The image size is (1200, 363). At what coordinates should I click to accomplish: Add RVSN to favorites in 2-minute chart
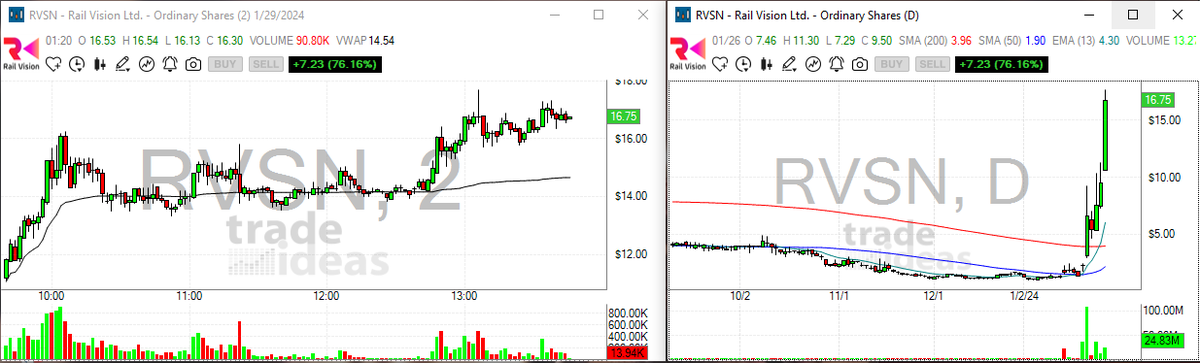pyautogui.click(x=52, y=64)
